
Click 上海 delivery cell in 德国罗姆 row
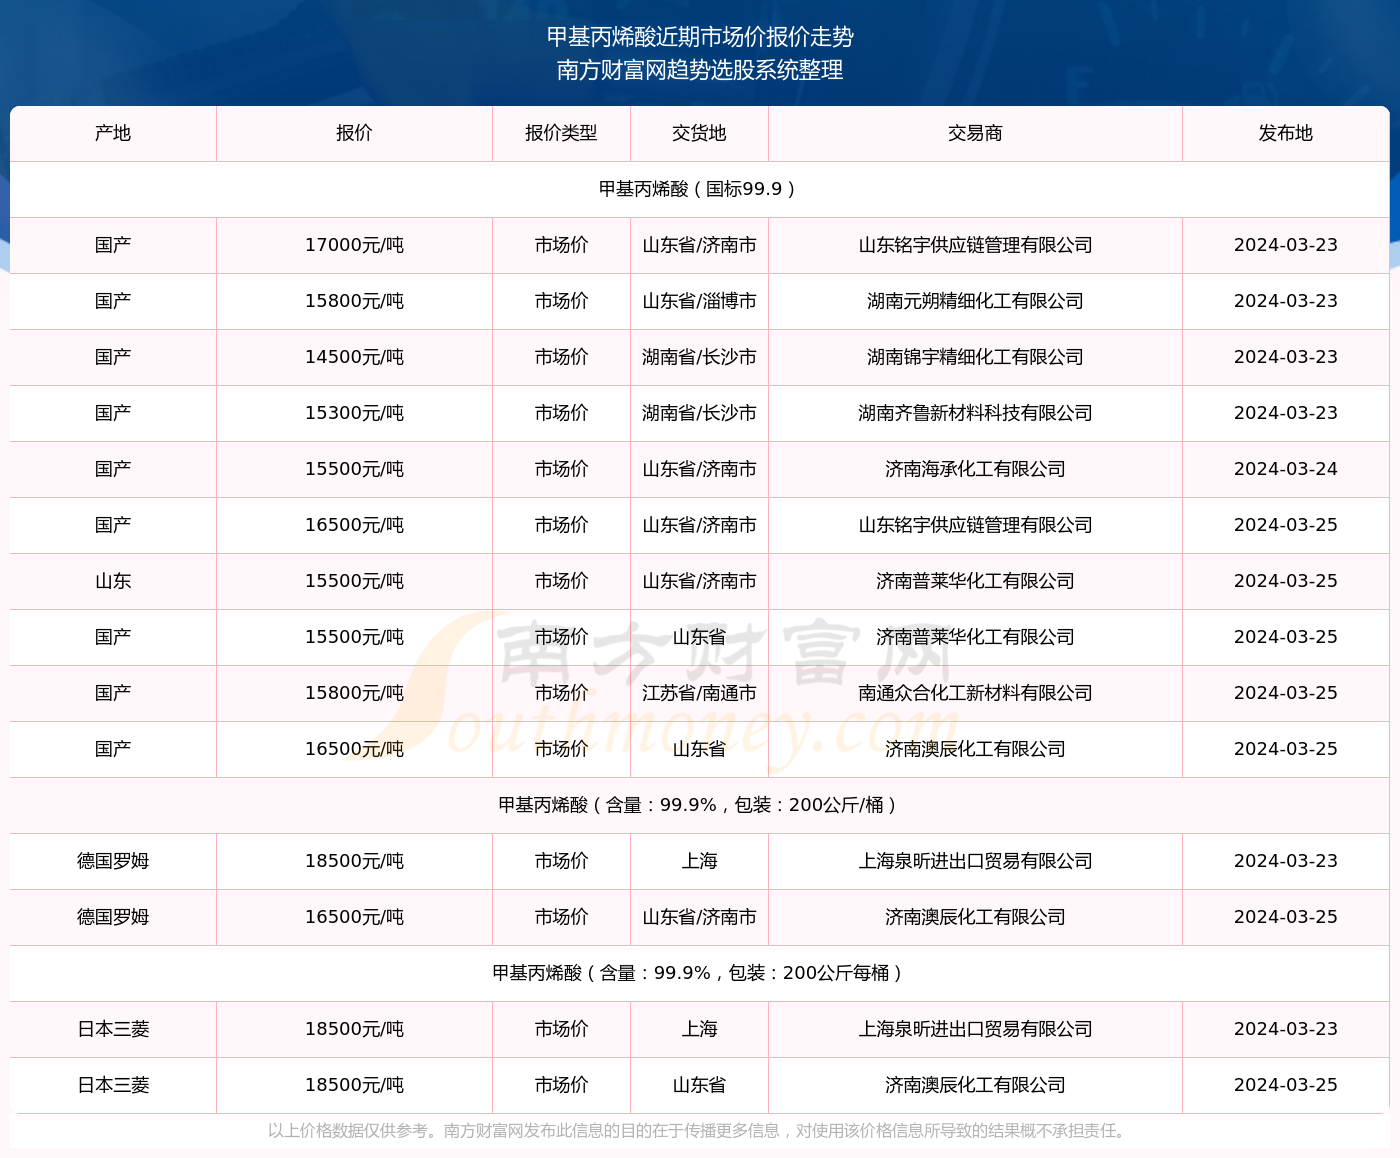699,861
